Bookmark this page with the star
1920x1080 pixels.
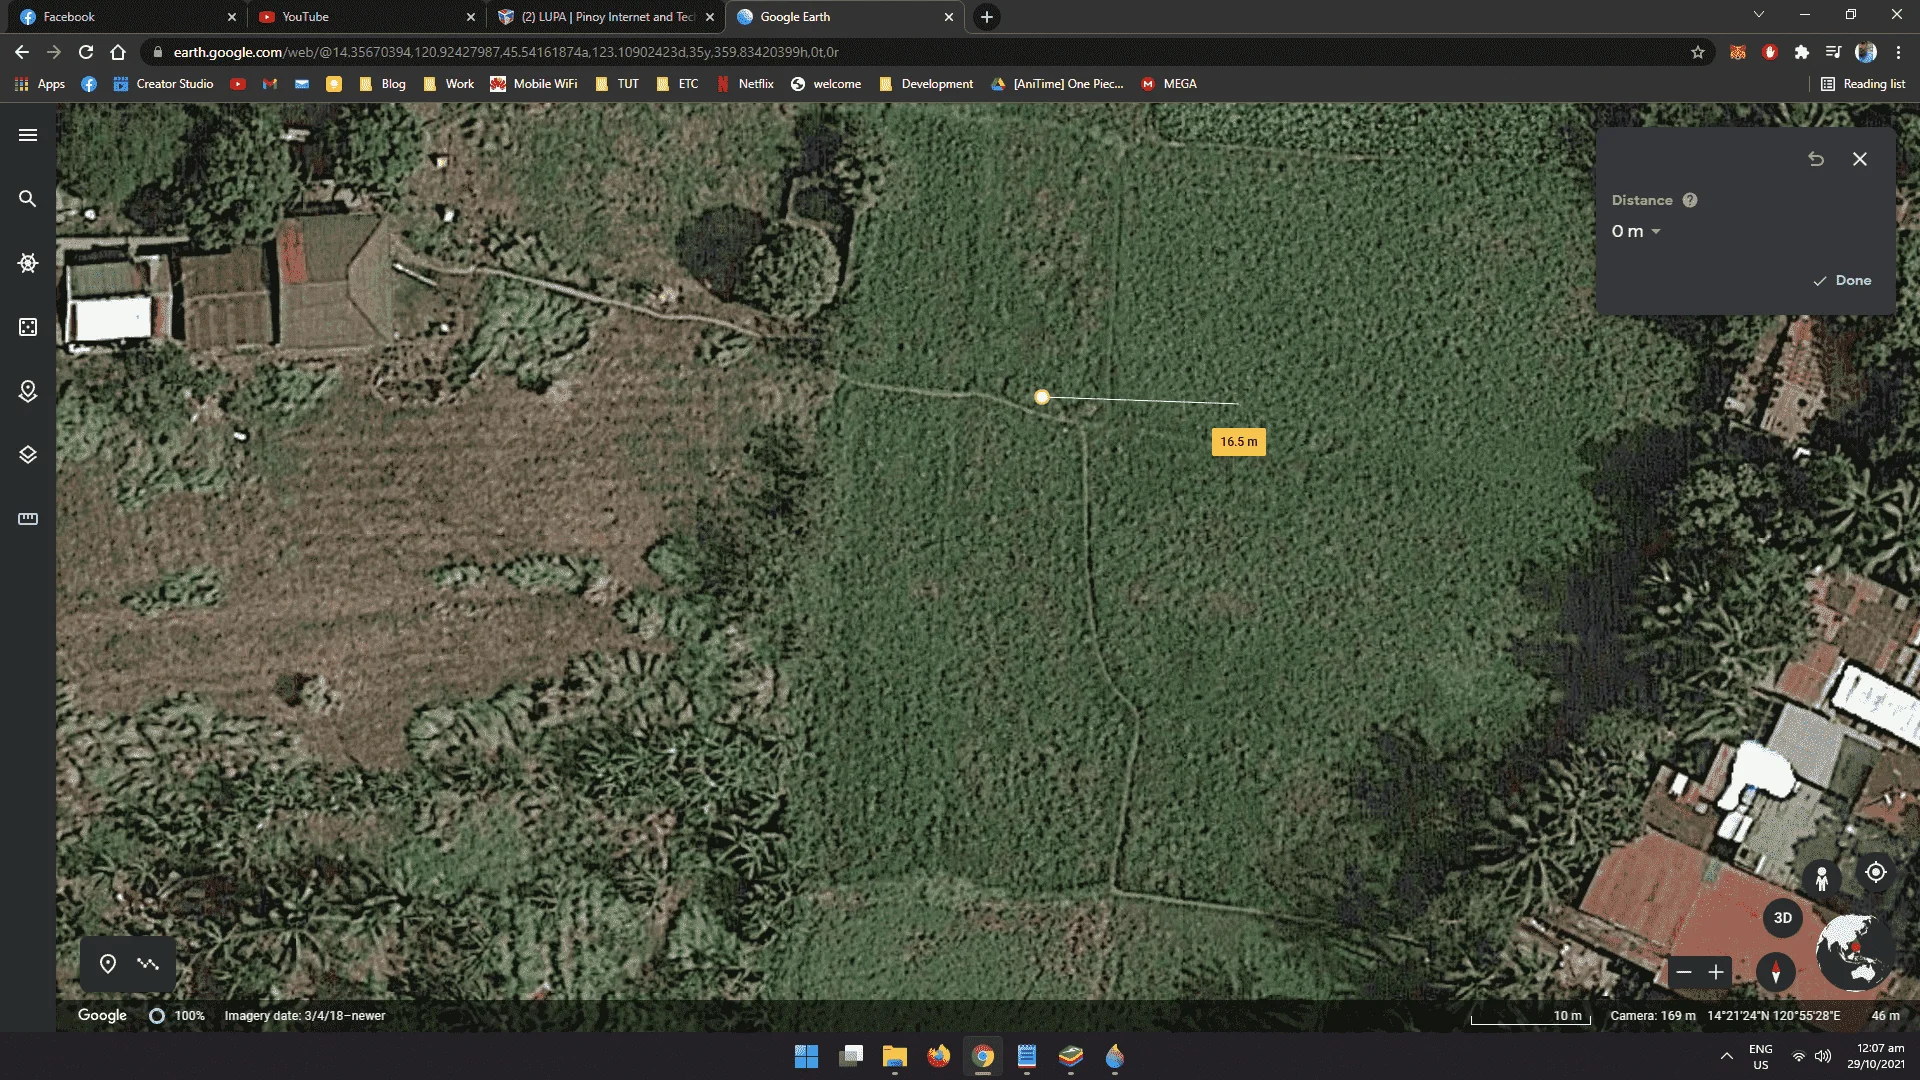1698,52
